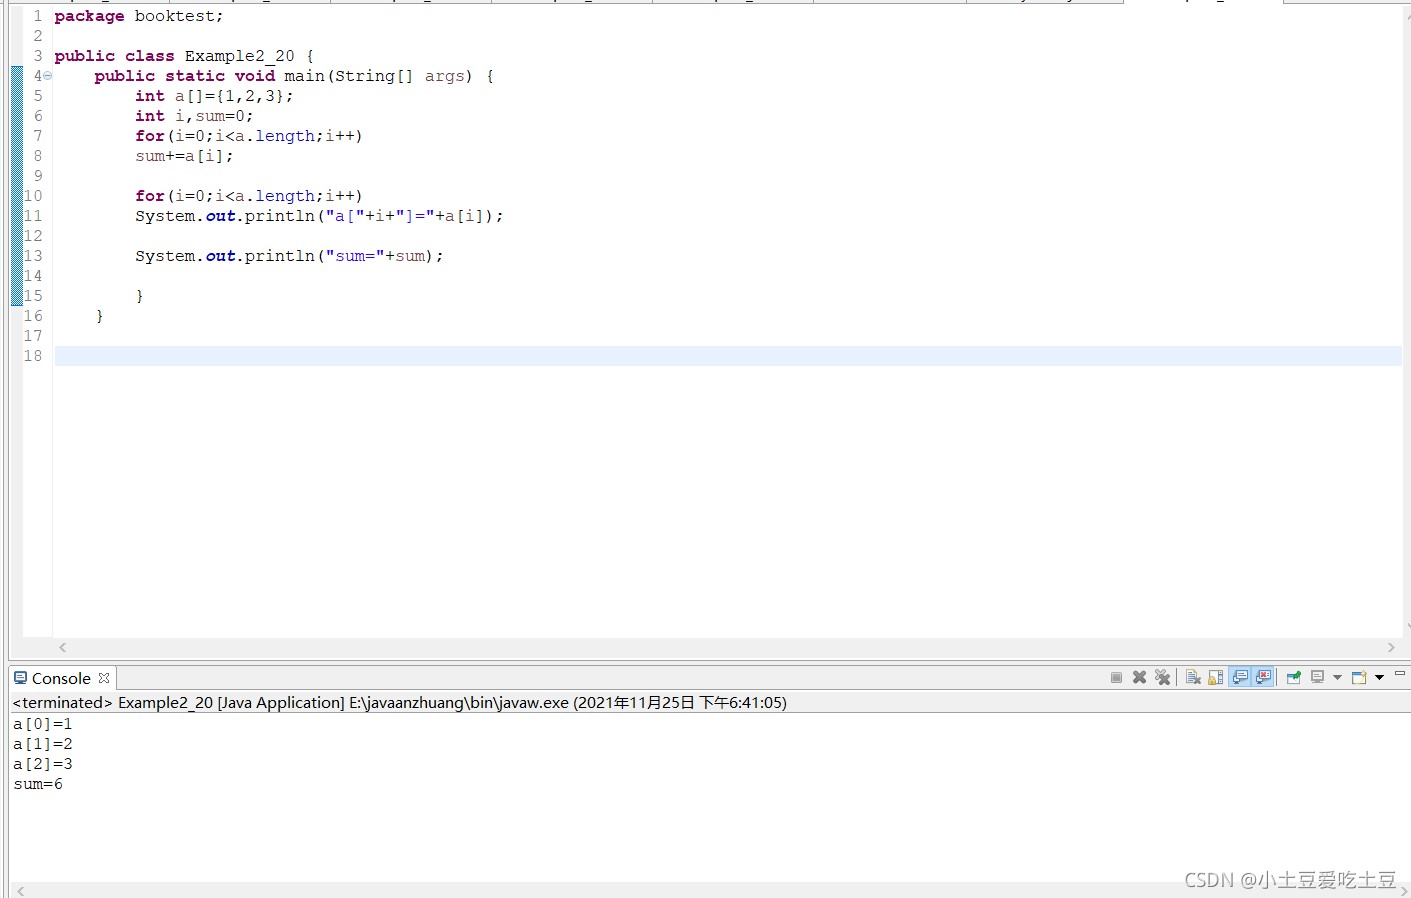The image size is (1411, 898).
Task: Clear the Console output
Action: click(x=1193, y=677)
